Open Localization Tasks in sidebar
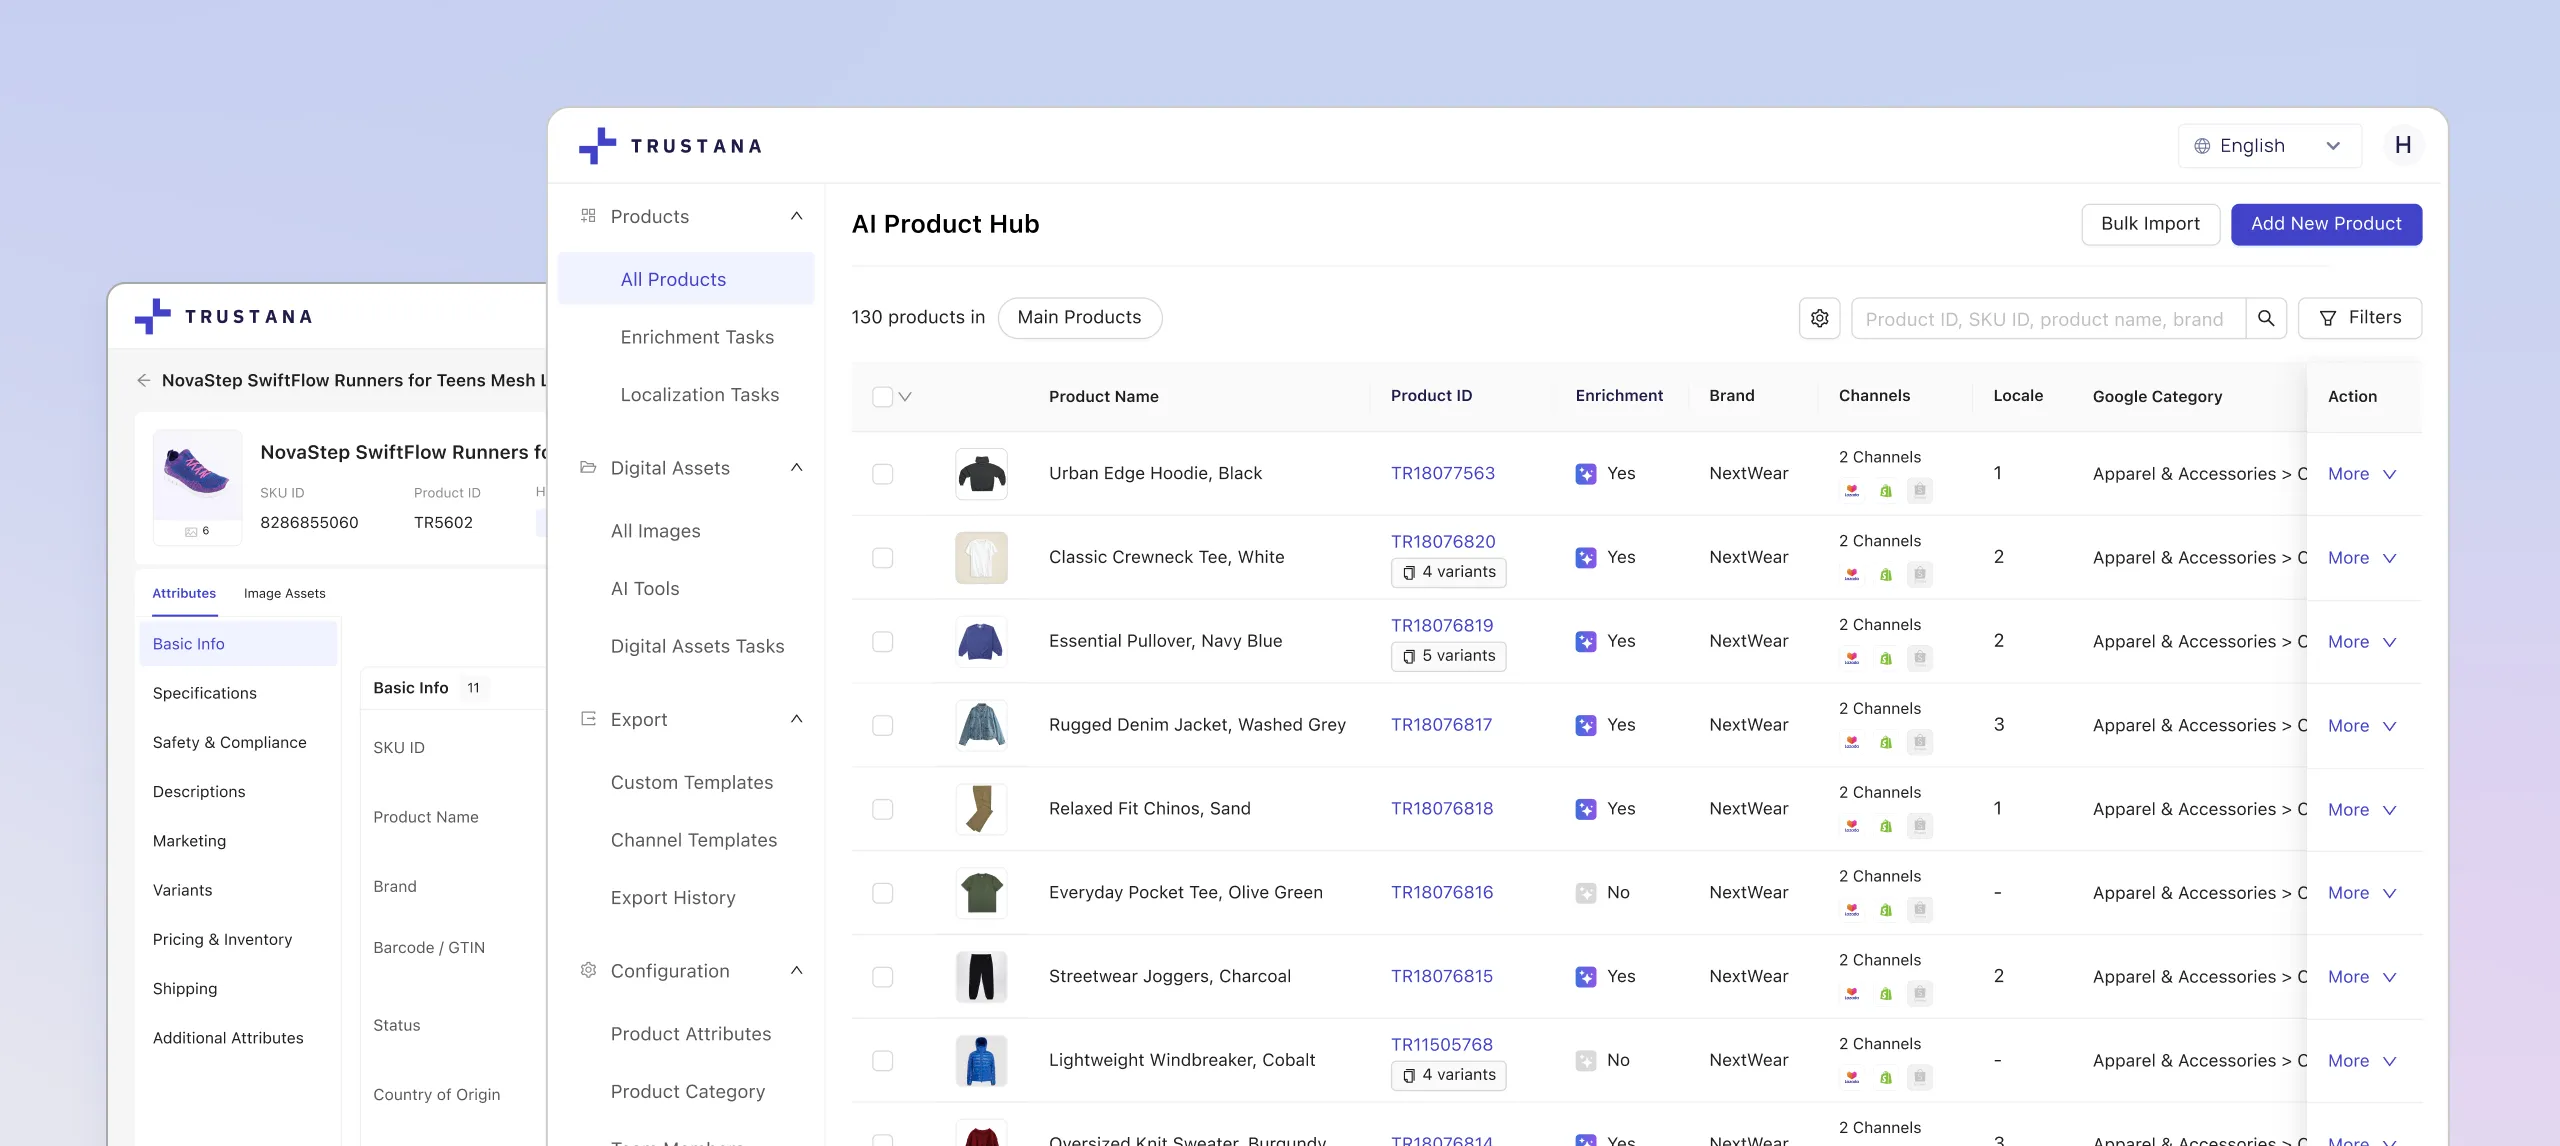Viewport: 2560px width, 1146px height. [699, 395]
